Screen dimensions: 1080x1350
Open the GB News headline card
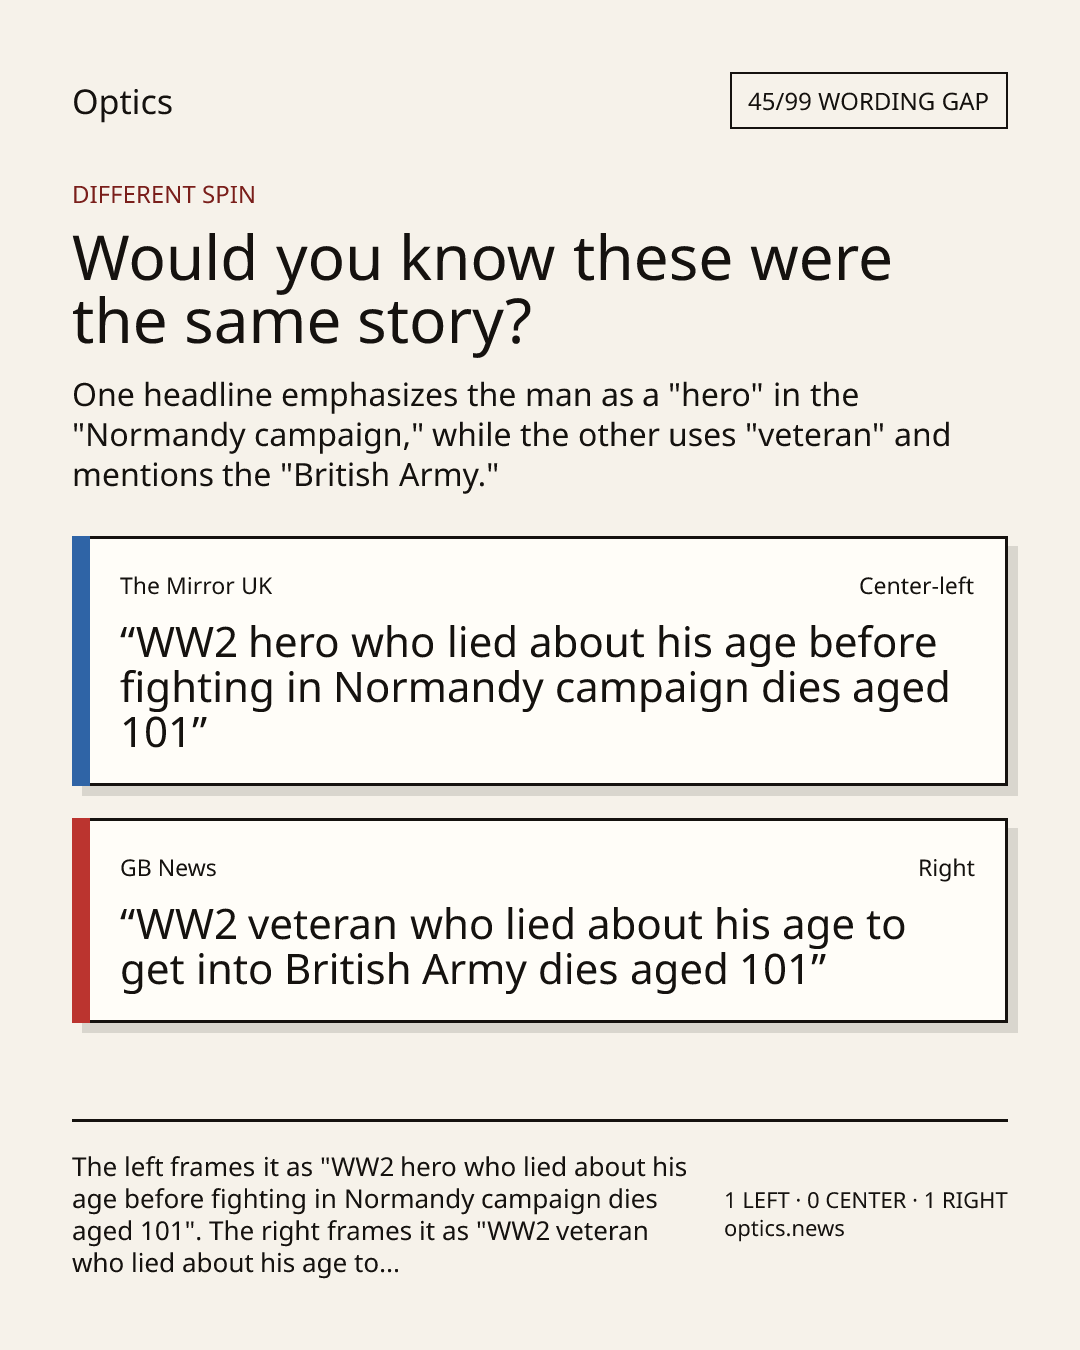click(x=539, y=921)
